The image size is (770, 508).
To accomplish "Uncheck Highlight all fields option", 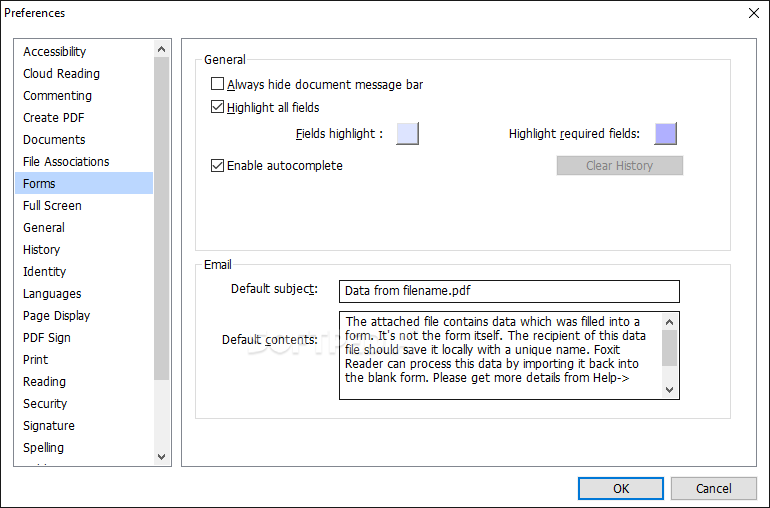I will (x=218, y=107).
